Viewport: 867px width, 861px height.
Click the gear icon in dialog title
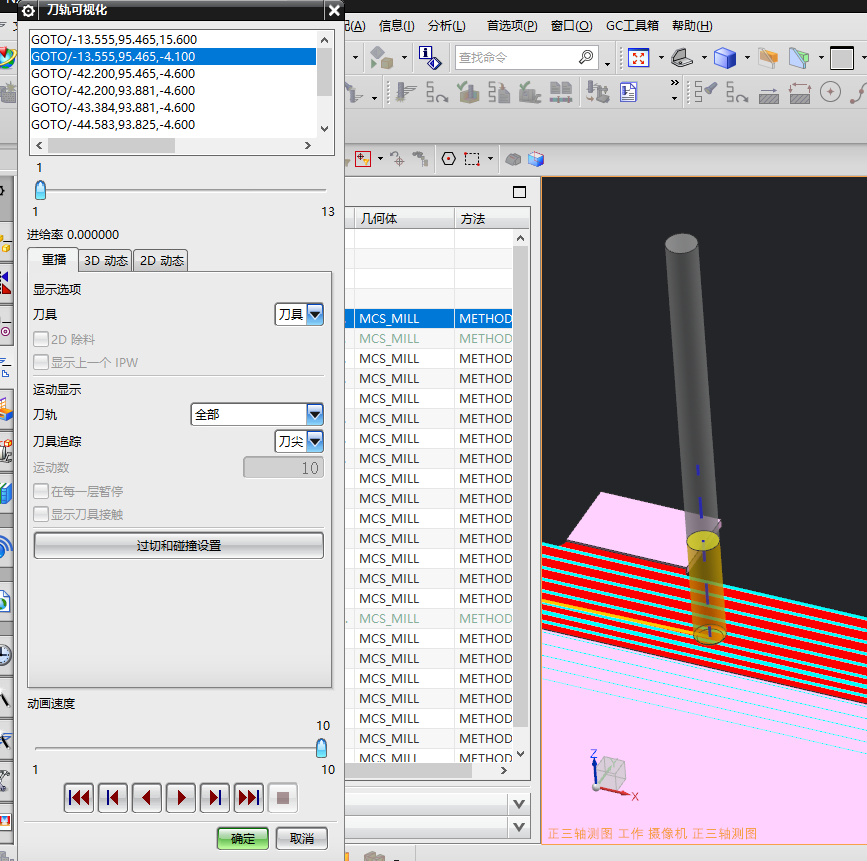click(28, 11)
